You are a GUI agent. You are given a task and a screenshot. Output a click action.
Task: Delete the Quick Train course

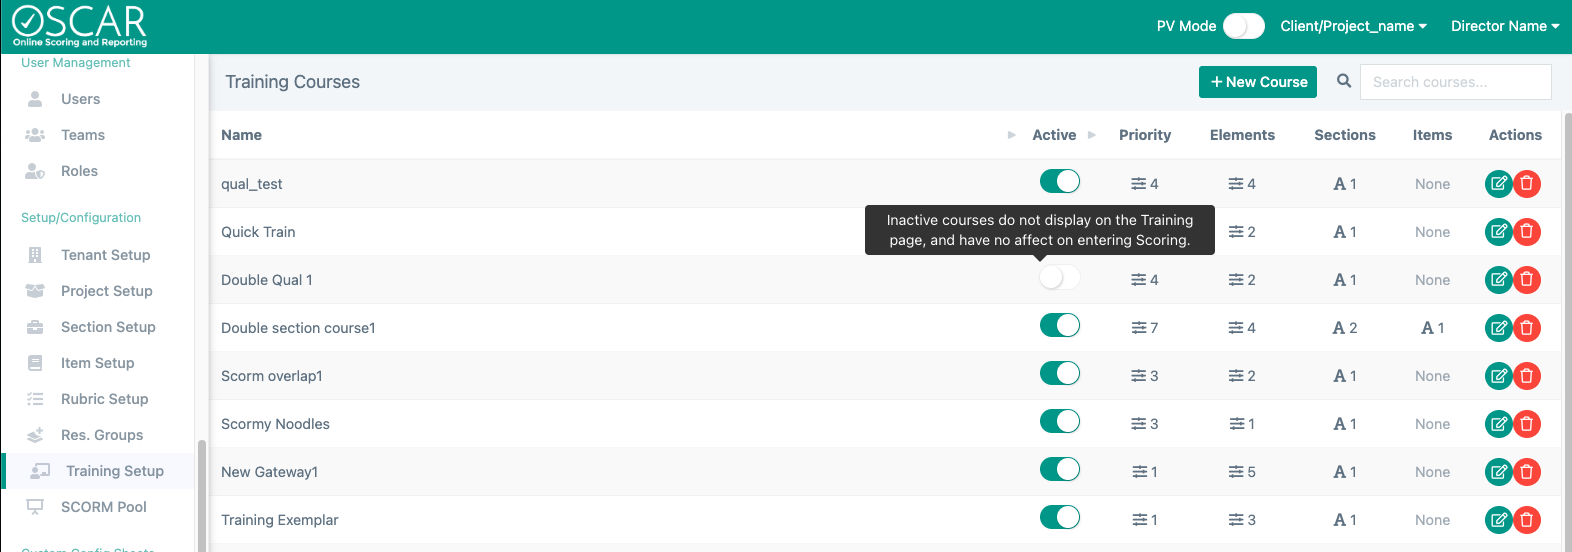(x=1527, y=232)
